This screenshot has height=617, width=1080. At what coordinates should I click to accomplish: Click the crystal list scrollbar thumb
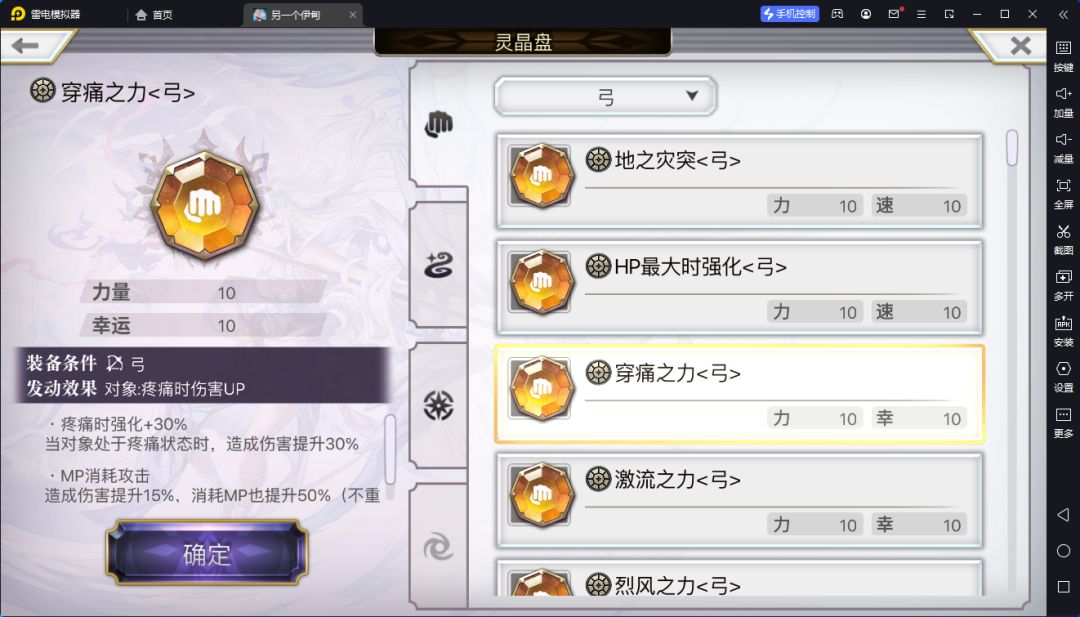(x=1012, y=147)
